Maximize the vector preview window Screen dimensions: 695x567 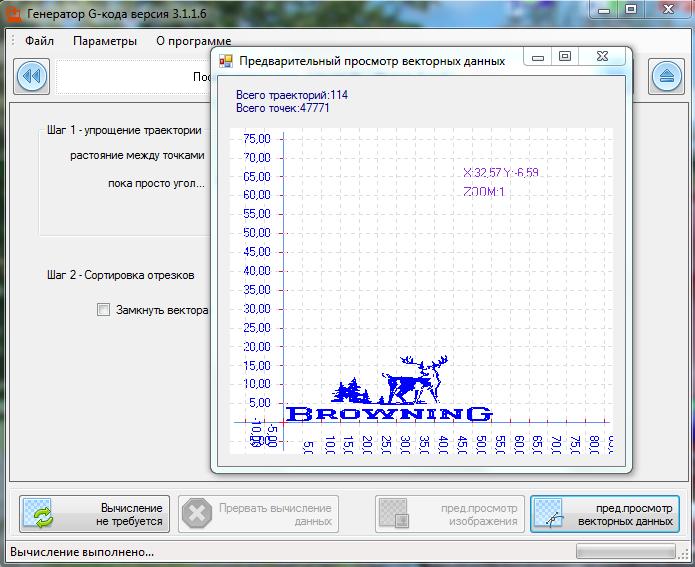[565, 57]
